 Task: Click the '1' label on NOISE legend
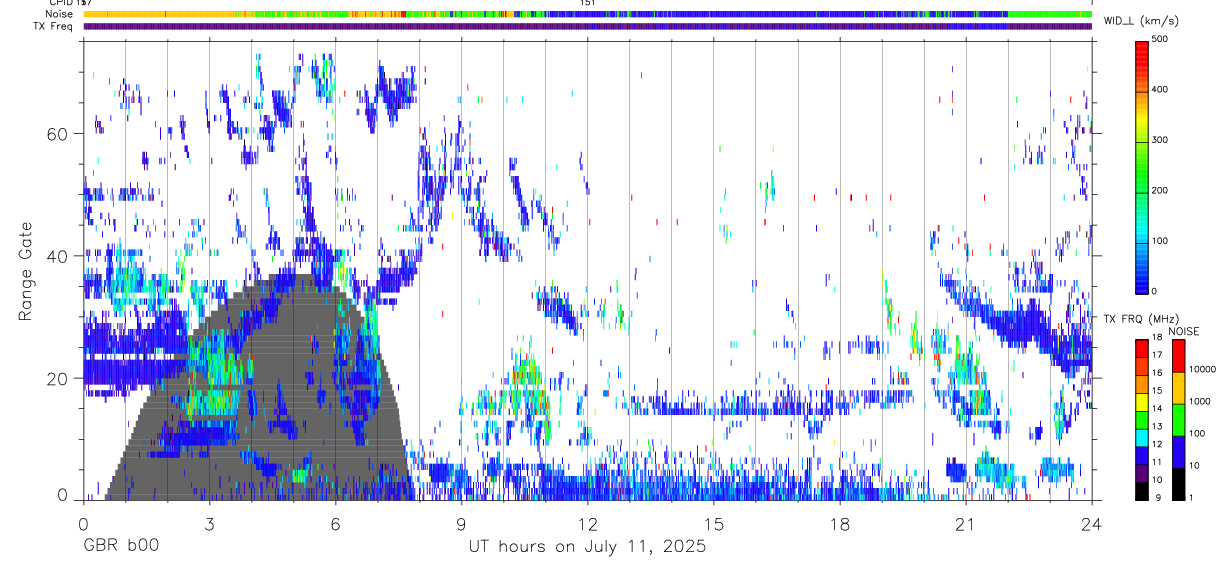coord(1191,497)
